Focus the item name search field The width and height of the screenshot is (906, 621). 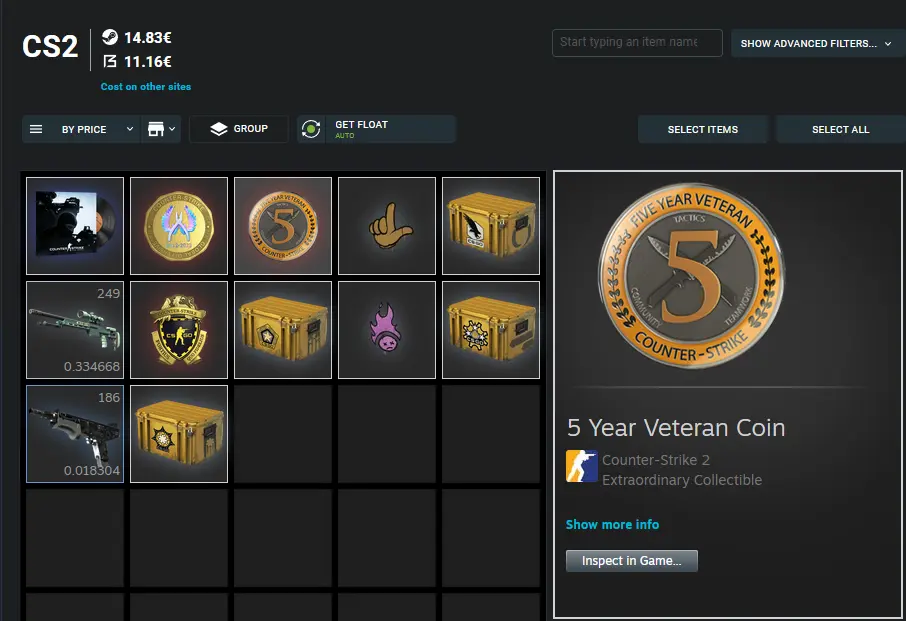(637, 43)
